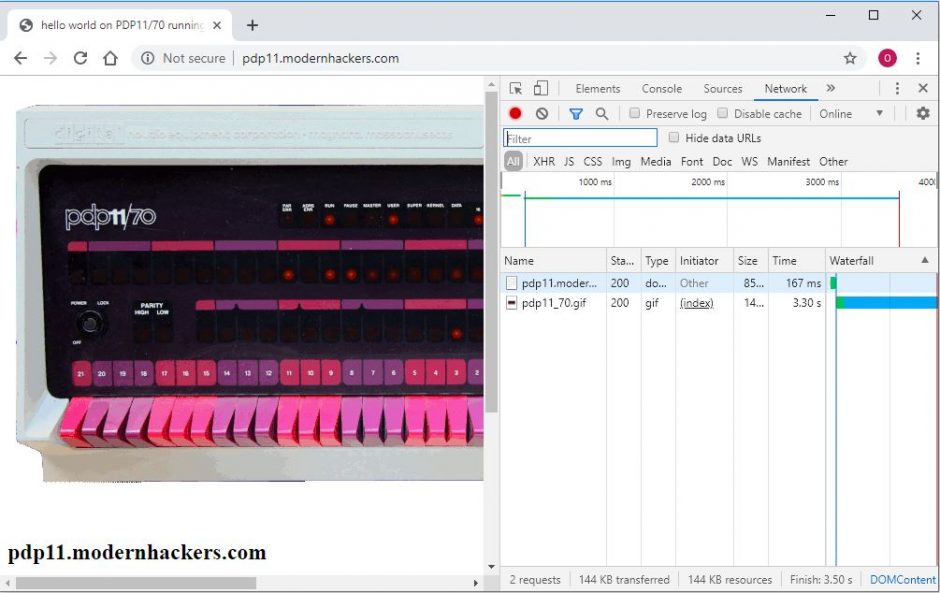The height and width of the screenshot is (593, 940).
Task: Filter requests by Font
Action: [x=692, y=161]
